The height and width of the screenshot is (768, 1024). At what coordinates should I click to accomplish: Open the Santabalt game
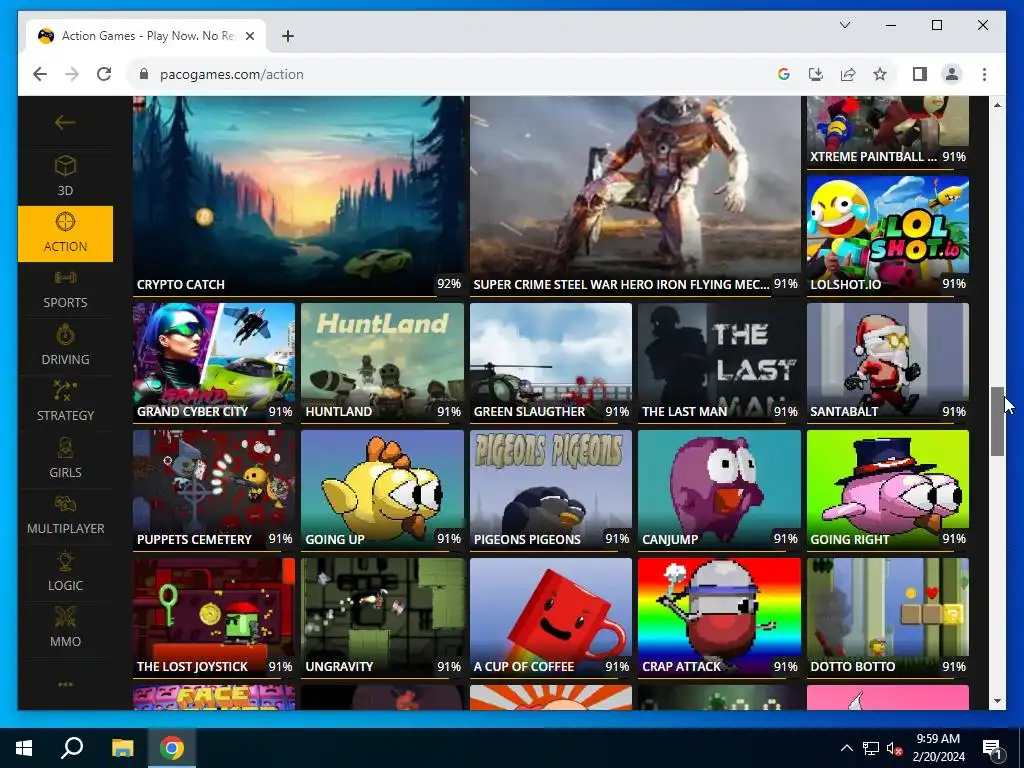(x=888, y=362)
